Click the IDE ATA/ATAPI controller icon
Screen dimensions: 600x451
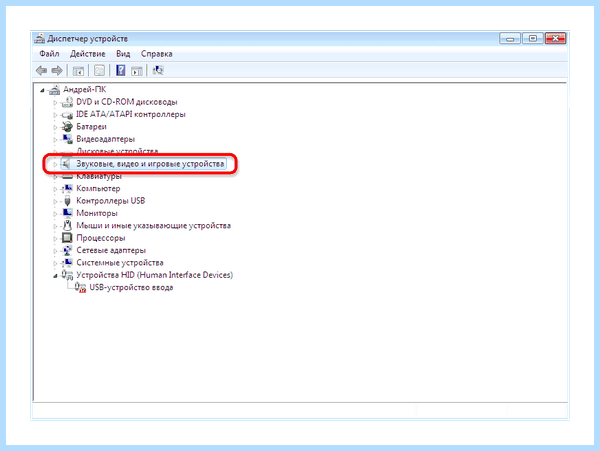(x=67, y=114)
